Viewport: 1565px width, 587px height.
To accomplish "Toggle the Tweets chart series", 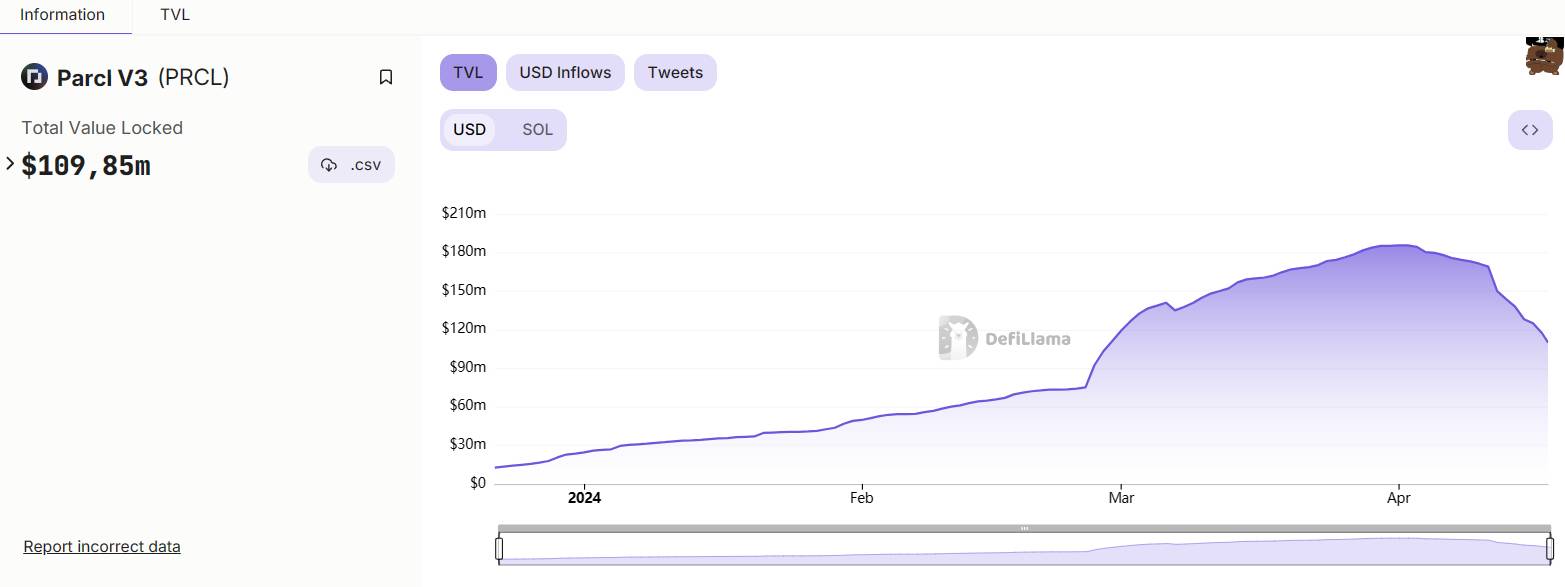I will pos(675,72).
